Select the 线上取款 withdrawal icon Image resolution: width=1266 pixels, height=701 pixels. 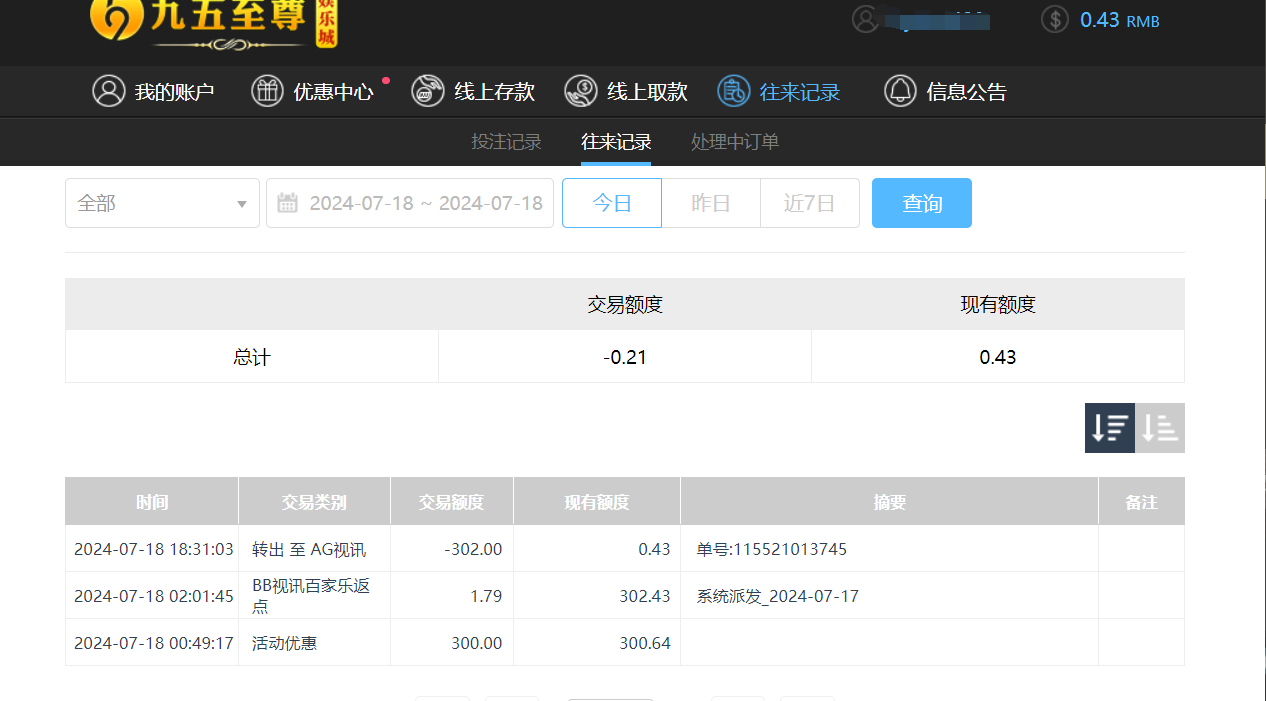pos(580,91)
